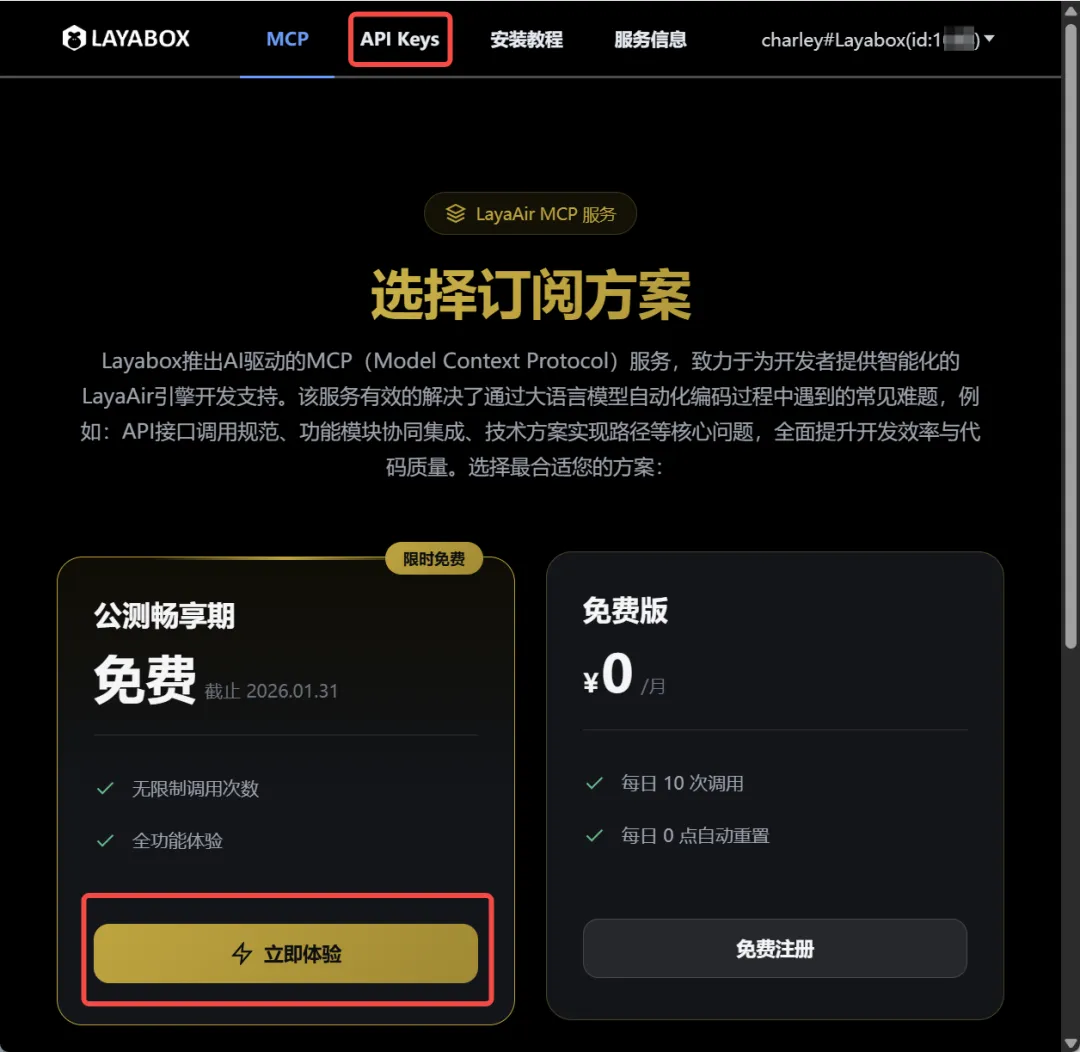Go to 安装教程 in navigation

click(x=526, y=39)
